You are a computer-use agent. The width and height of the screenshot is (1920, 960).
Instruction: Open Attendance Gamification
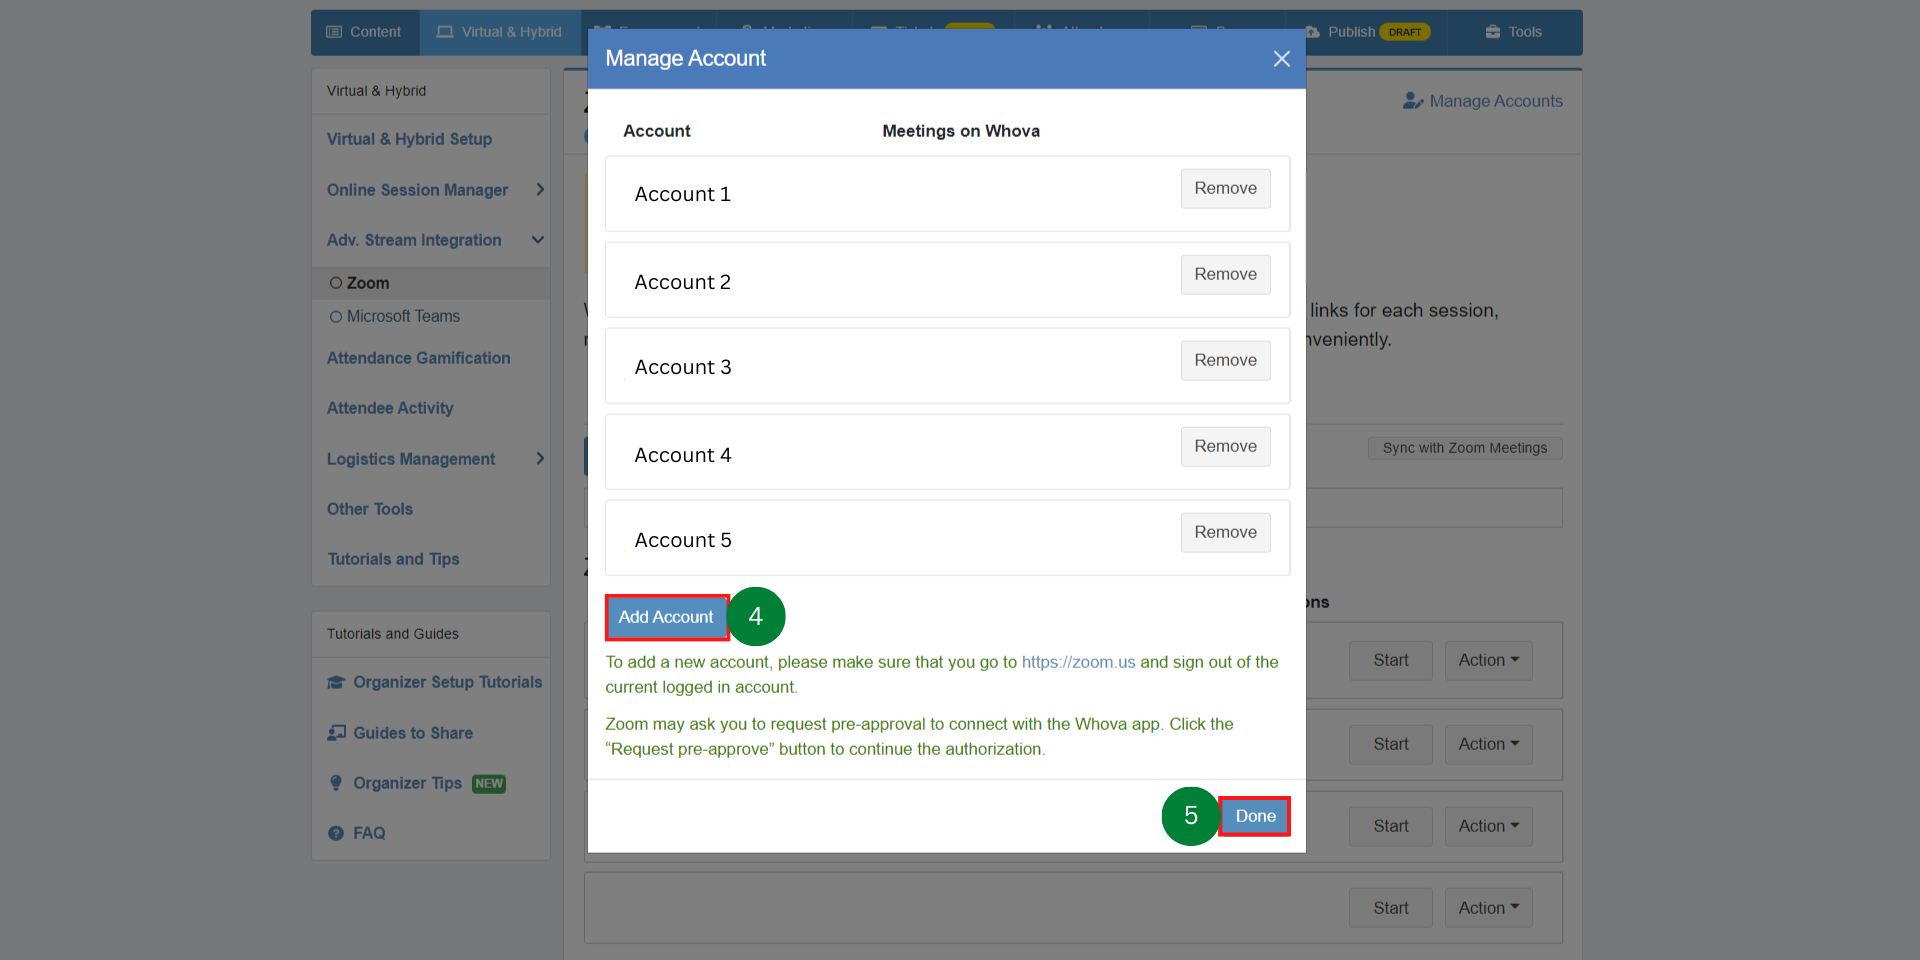(x=418, y=358)
